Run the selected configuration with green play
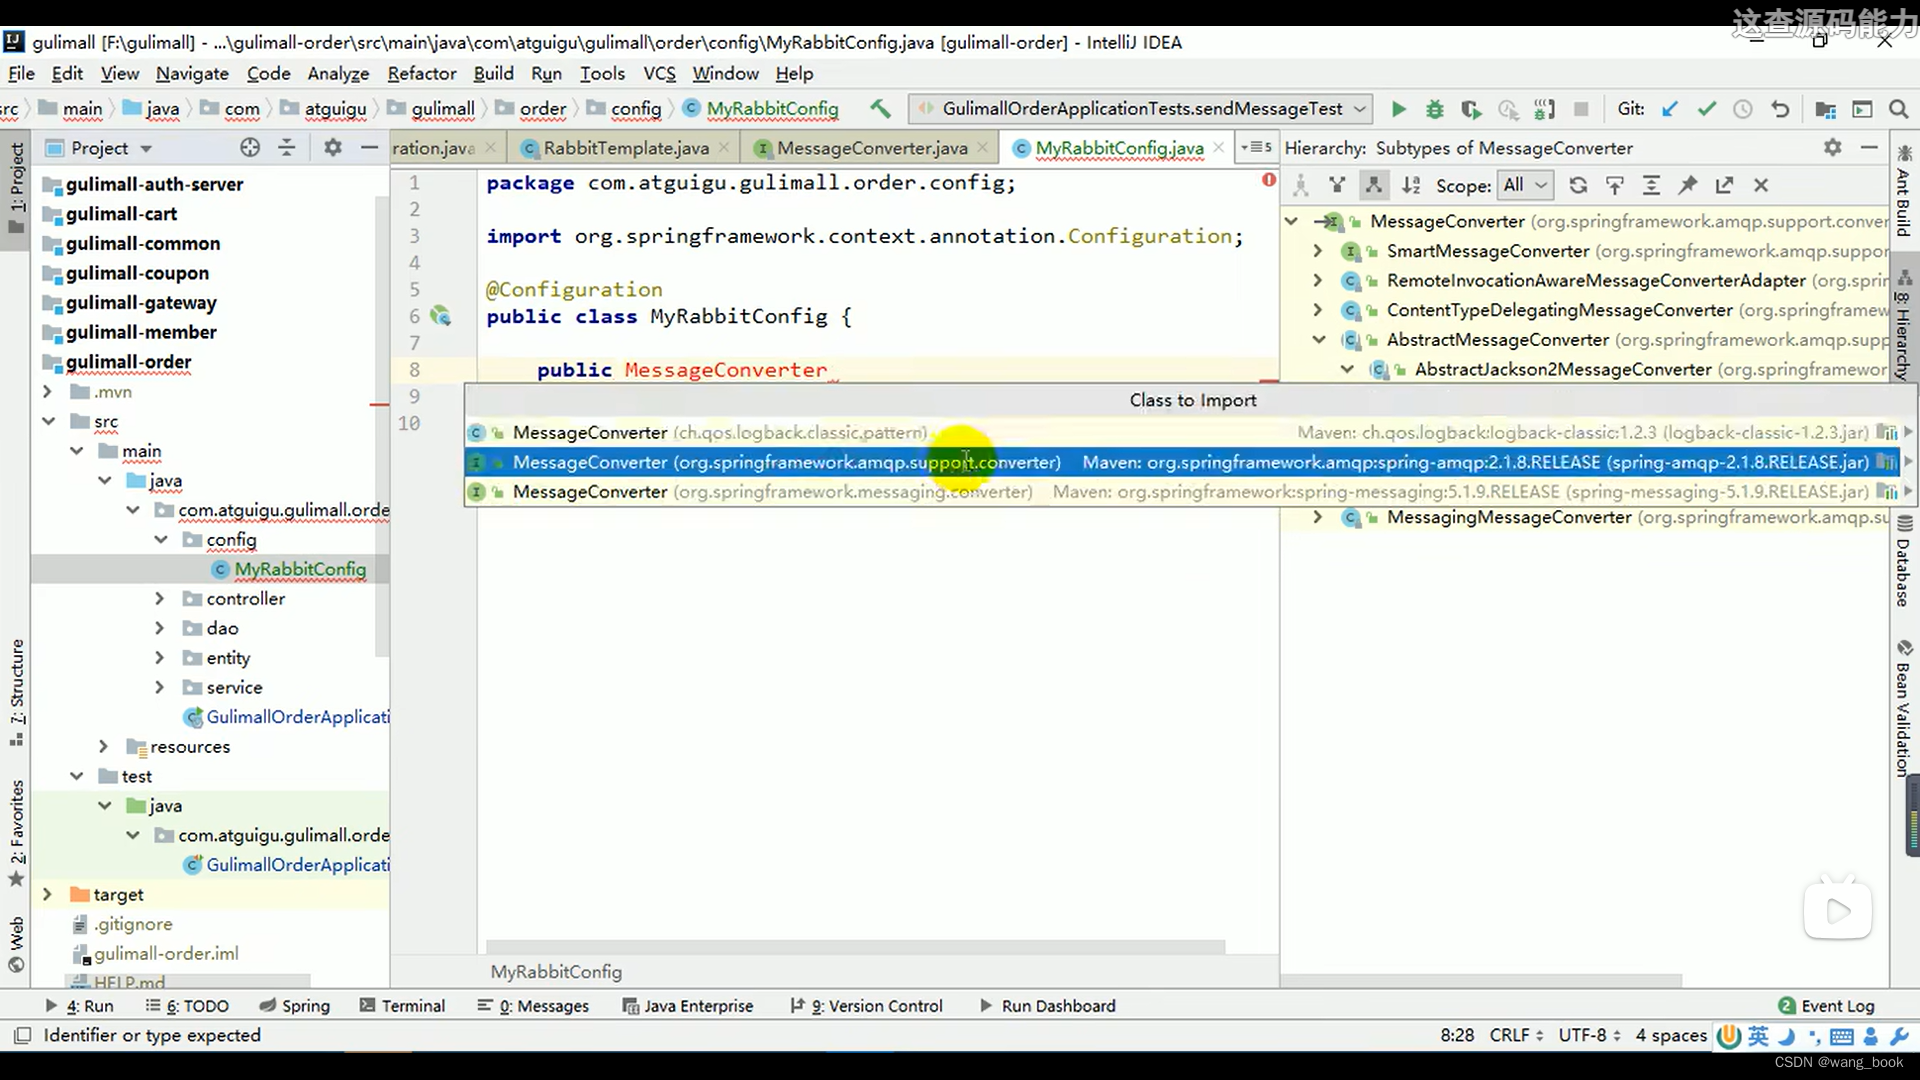This screenshot has height=1080, width=1920. [1399, 109]
